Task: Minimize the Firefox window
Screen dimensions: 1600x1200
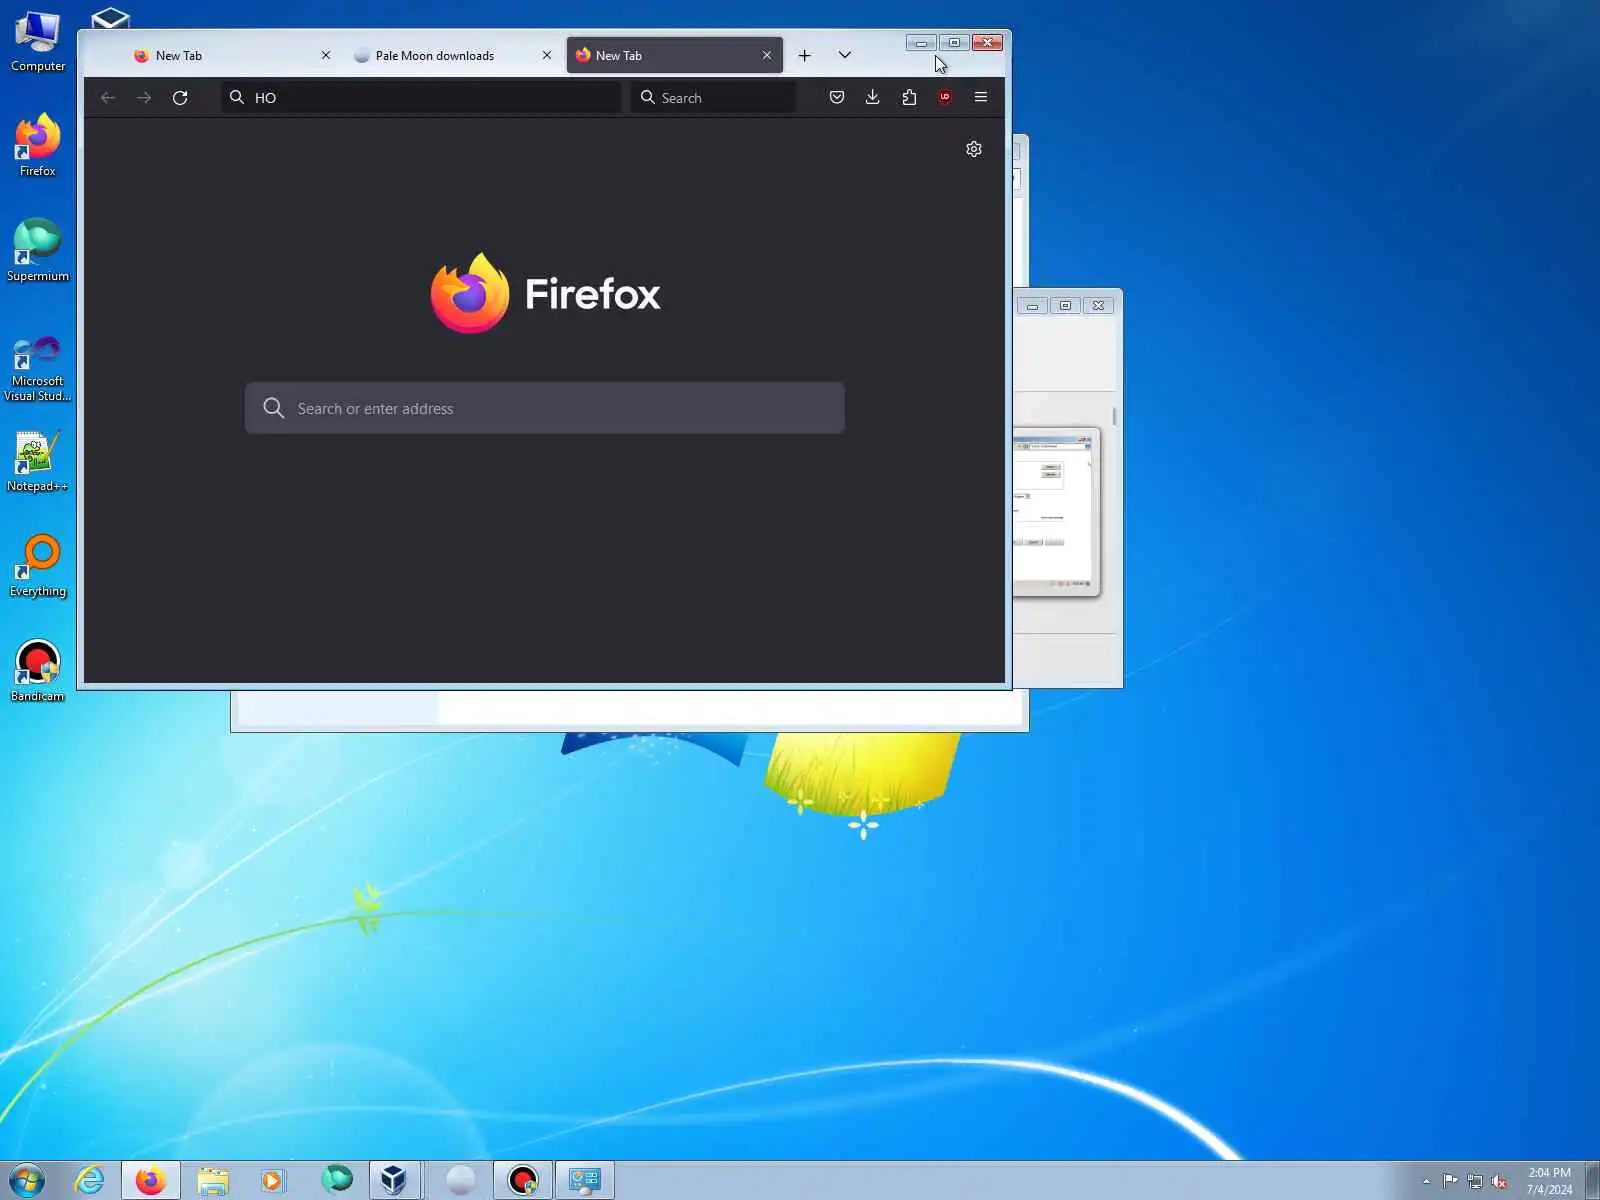Action: pyautogui.click(x=921, y=42)
